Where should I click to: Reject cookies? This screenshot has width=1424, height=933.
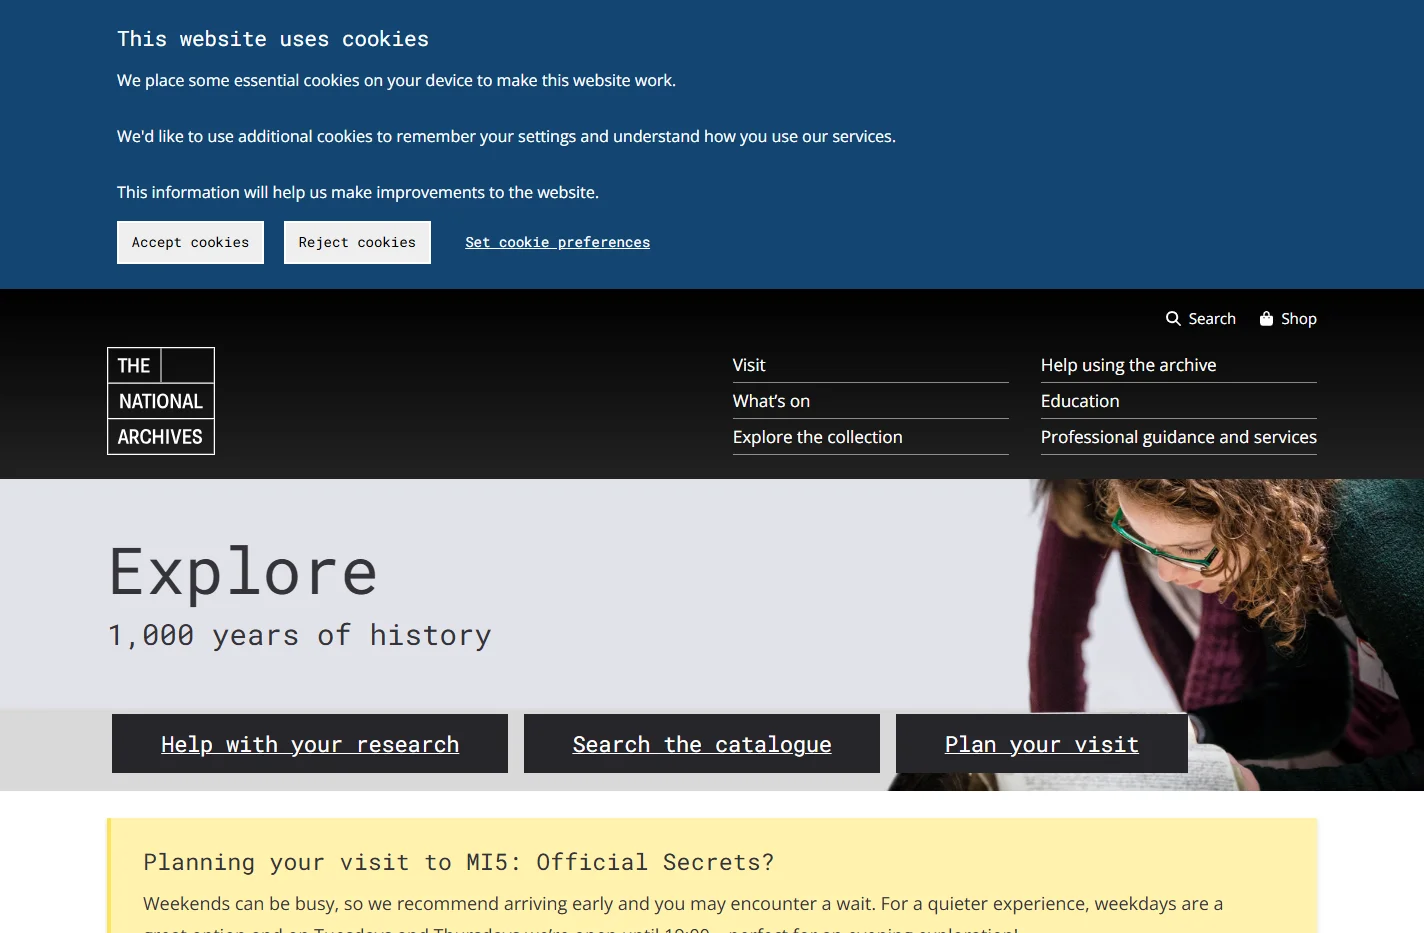click(357, 242)
